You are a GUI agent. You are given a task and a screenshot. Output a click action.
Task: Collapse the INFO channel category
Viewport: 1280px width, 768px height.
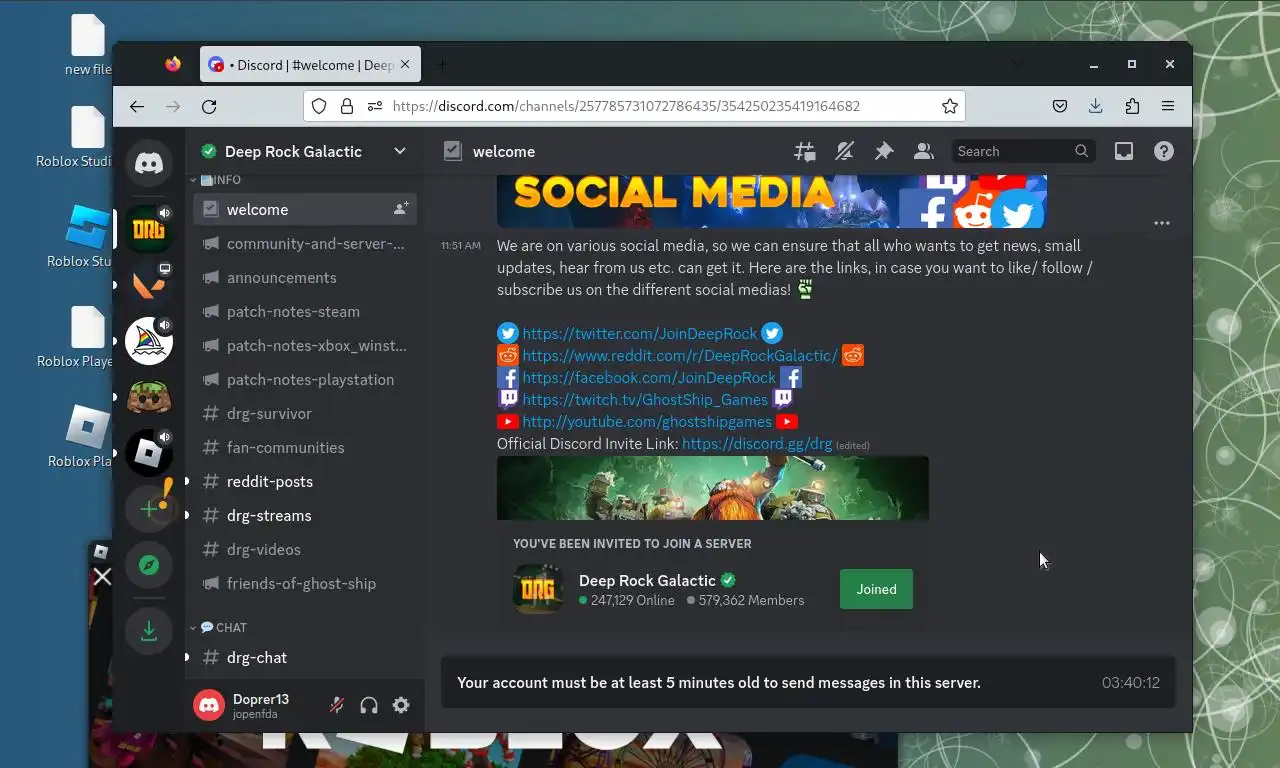[218, 180]
